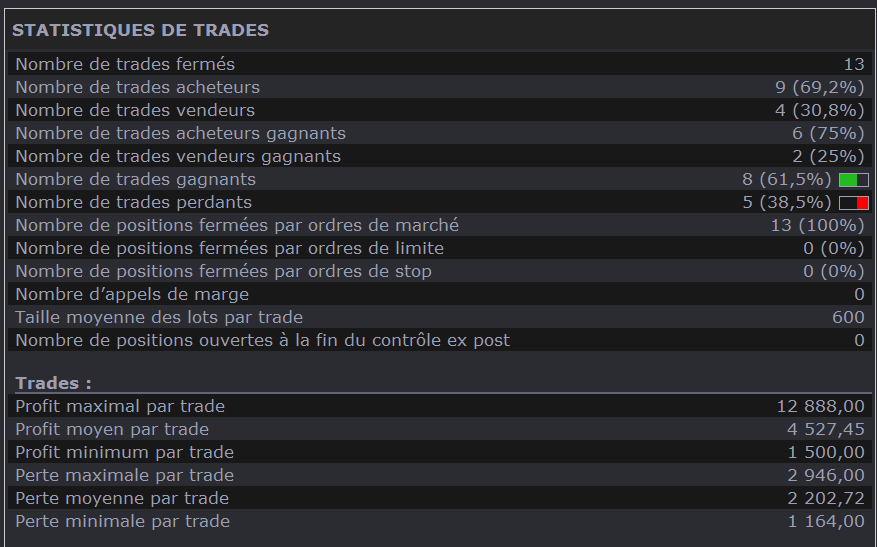This screenshot has width=877, height=547.
Task: Click the Taille moyenne des lots value 600
Action: pyautogui.click(x=848, y=317)
